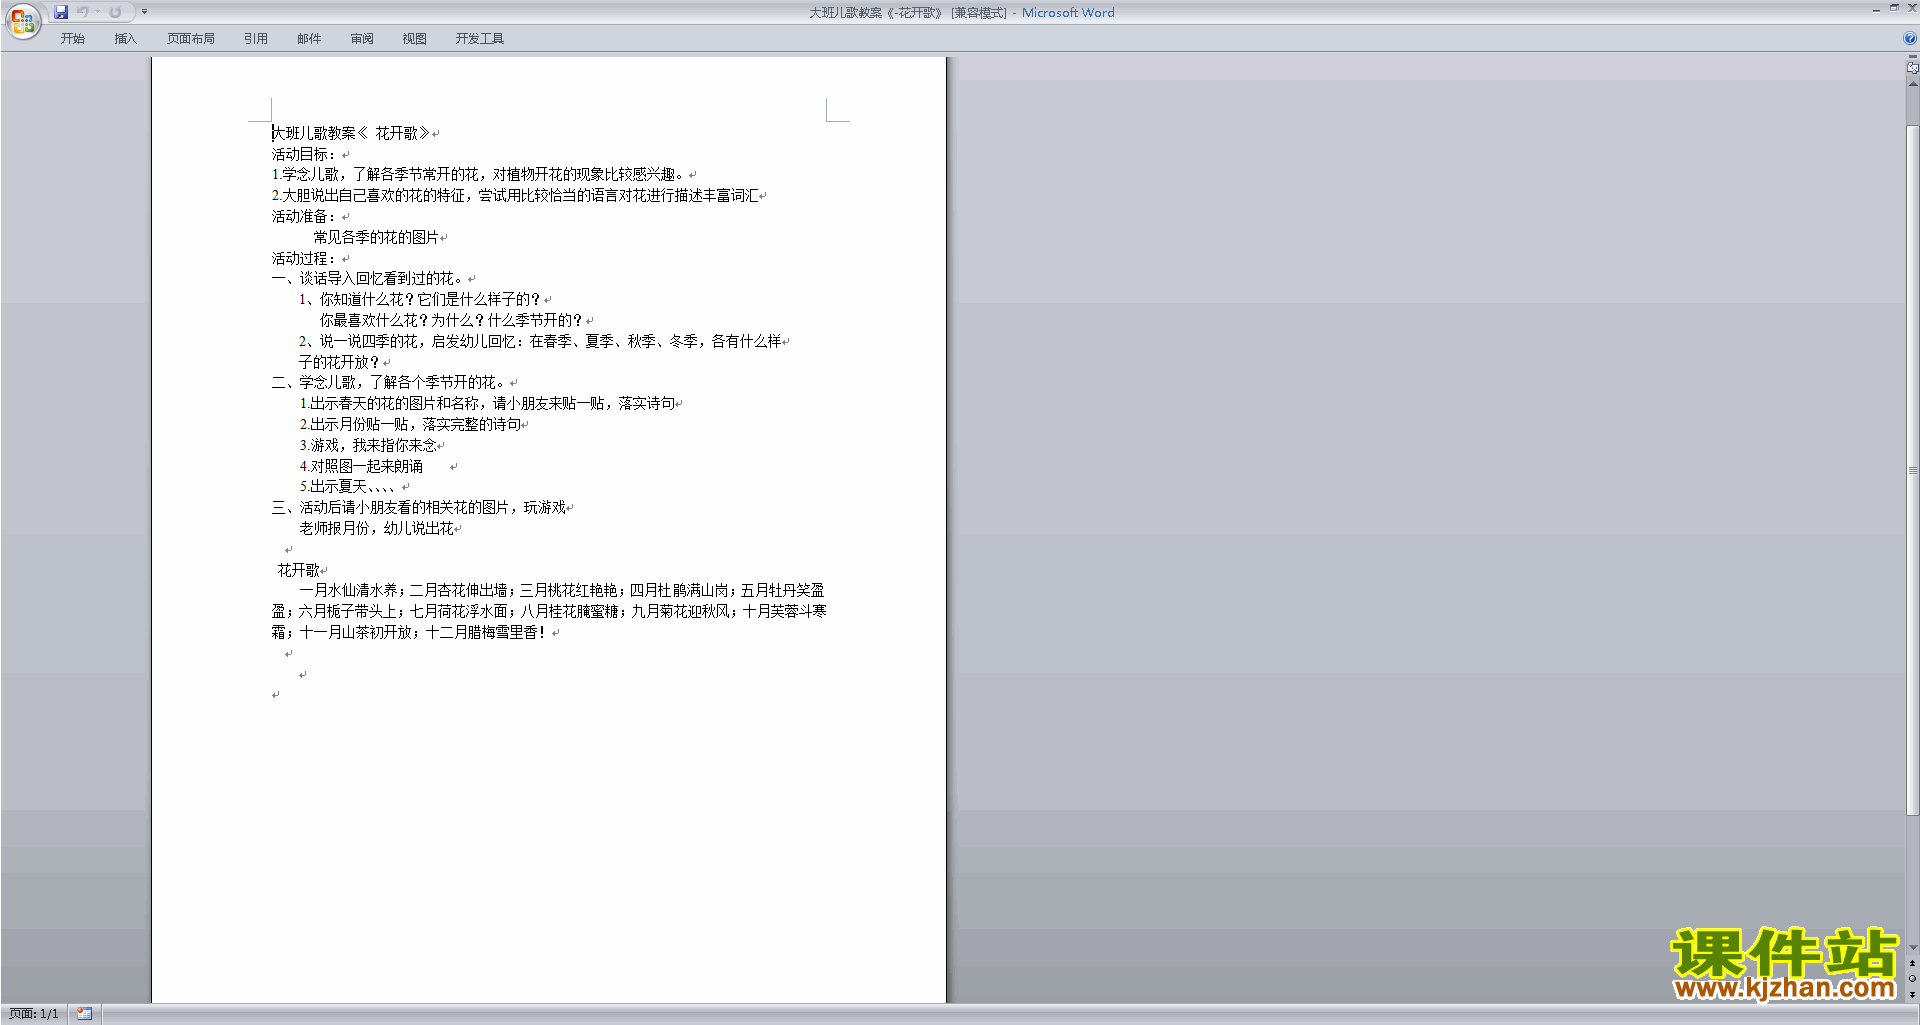The height and width of the screenshot is (1025, 1920).
Task: Go to the 邮件 ribbon tab
Action: 309,39
